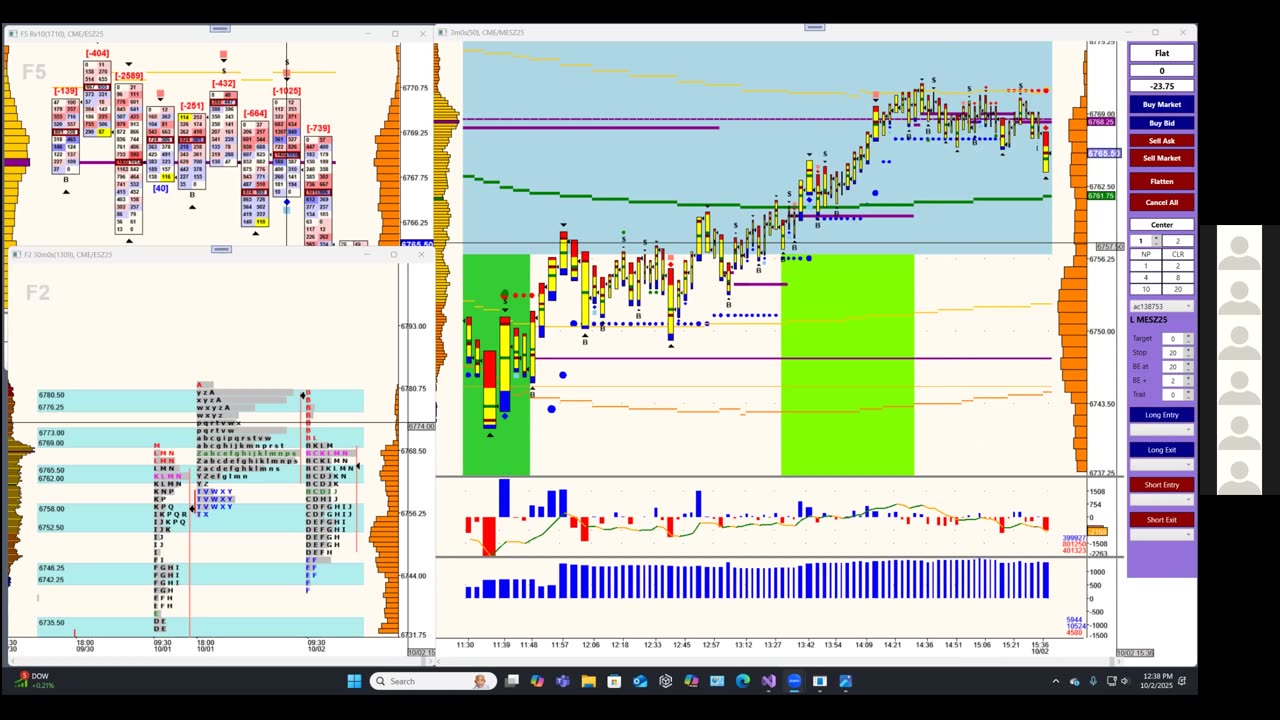Viewport: 1280px width, 720px height.
Task: Cancel all working orders
Action: tap(1161, 202)
